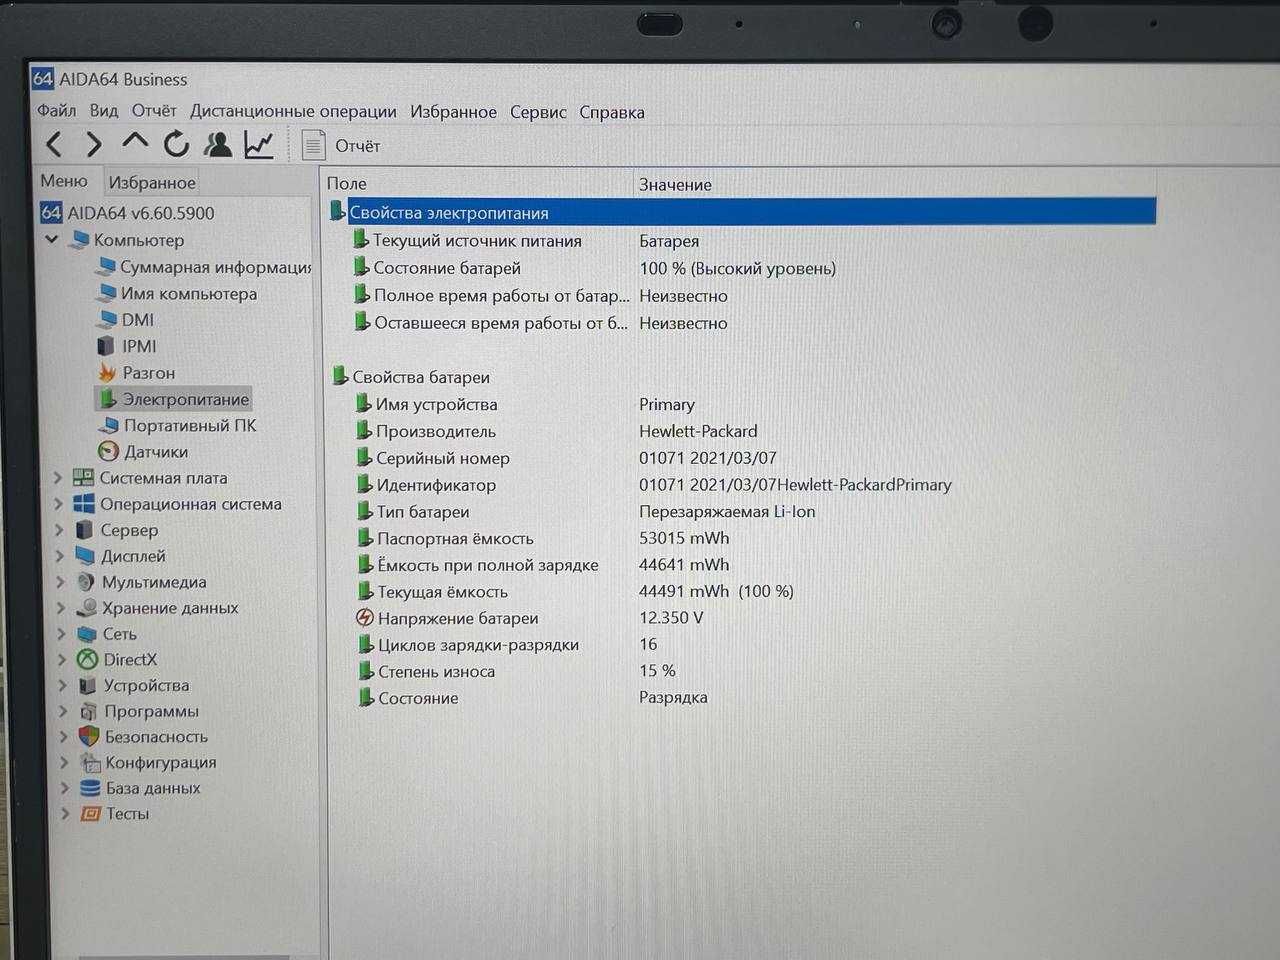Select the Программы tree icon
Viewport: 1280px width, 960px height.
(x=89, y=711)
